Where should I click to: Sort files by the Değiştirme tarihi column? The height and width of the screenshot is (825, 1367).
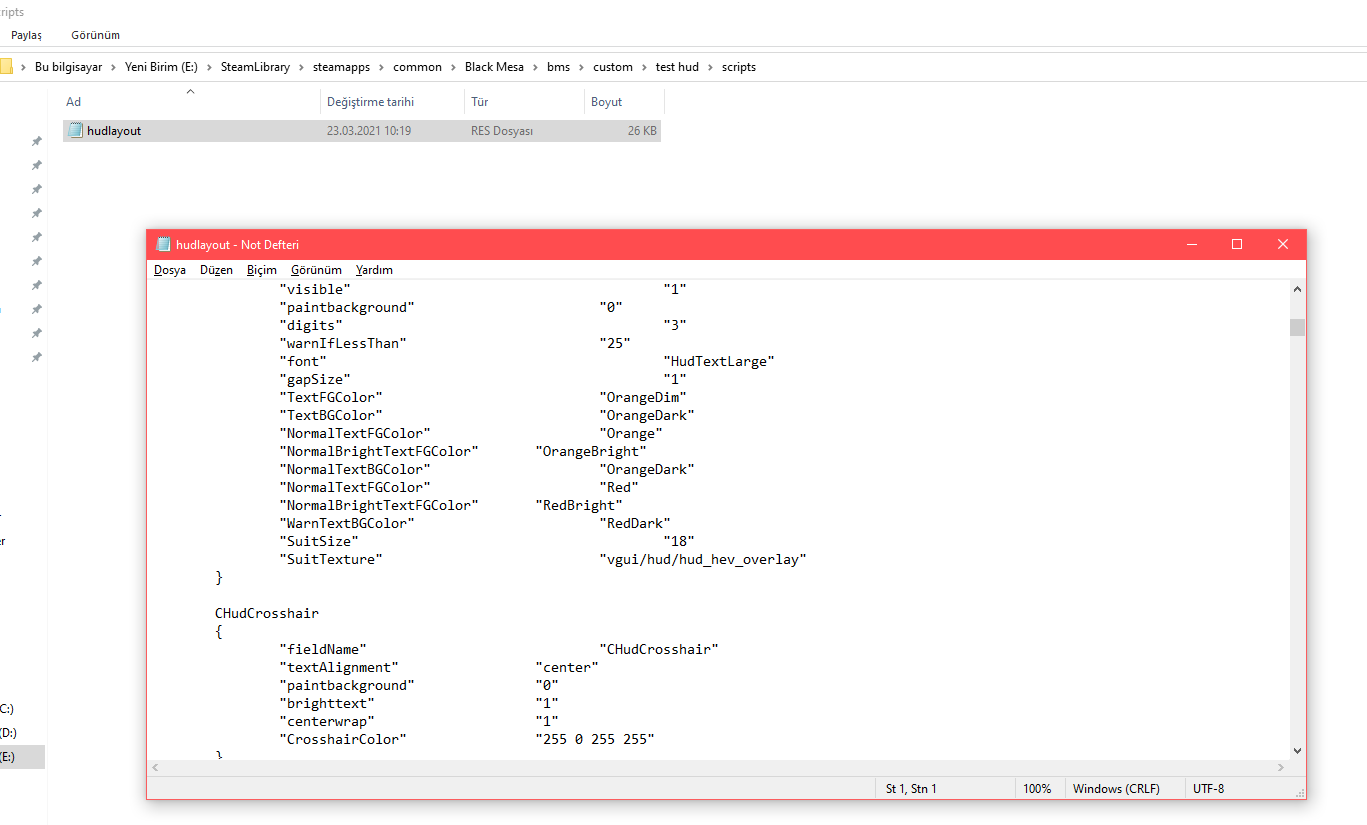point(392,102)
